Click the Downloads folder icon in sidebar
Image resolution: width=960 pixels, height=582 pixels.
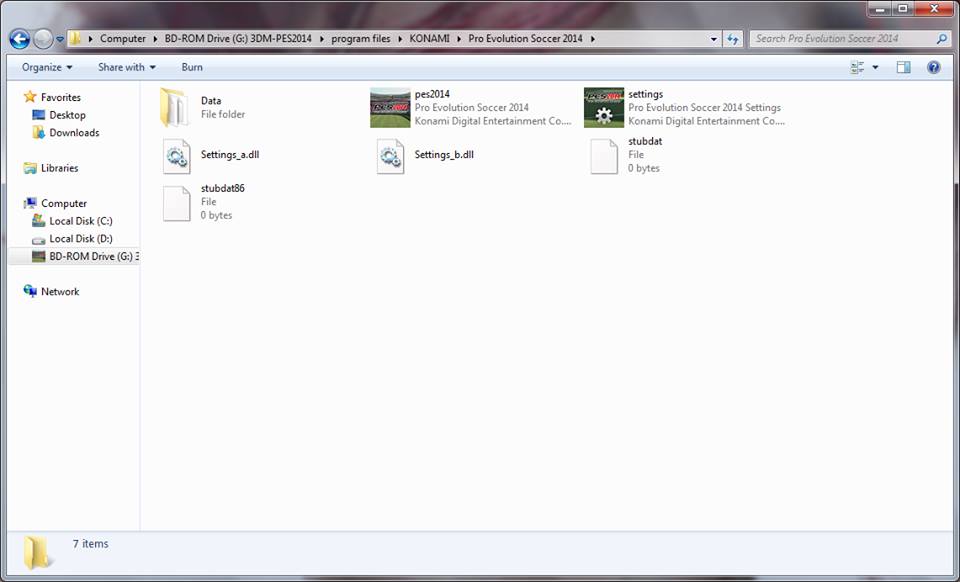[39, 132]
